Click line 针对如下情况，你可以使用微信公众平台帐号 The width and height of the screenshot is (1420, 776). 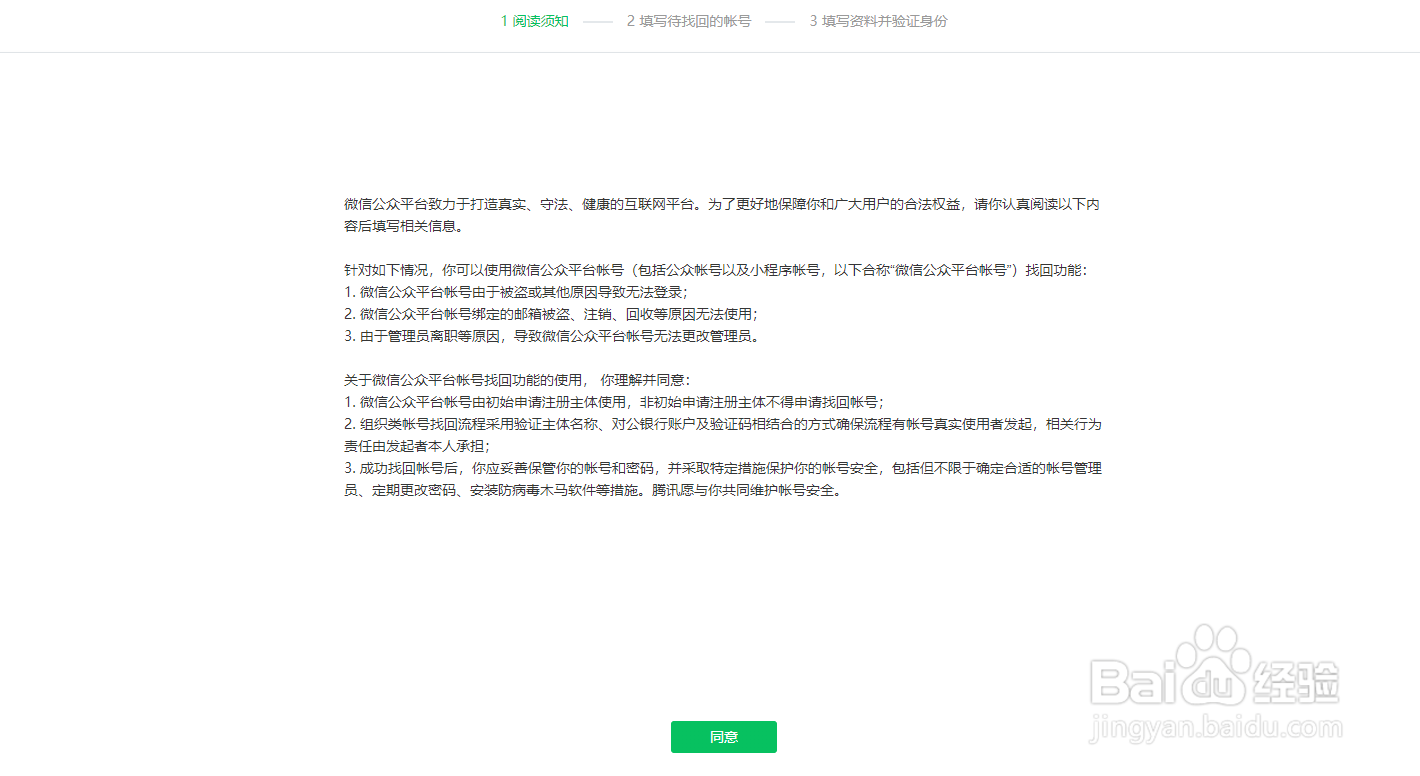click(715, 270)
